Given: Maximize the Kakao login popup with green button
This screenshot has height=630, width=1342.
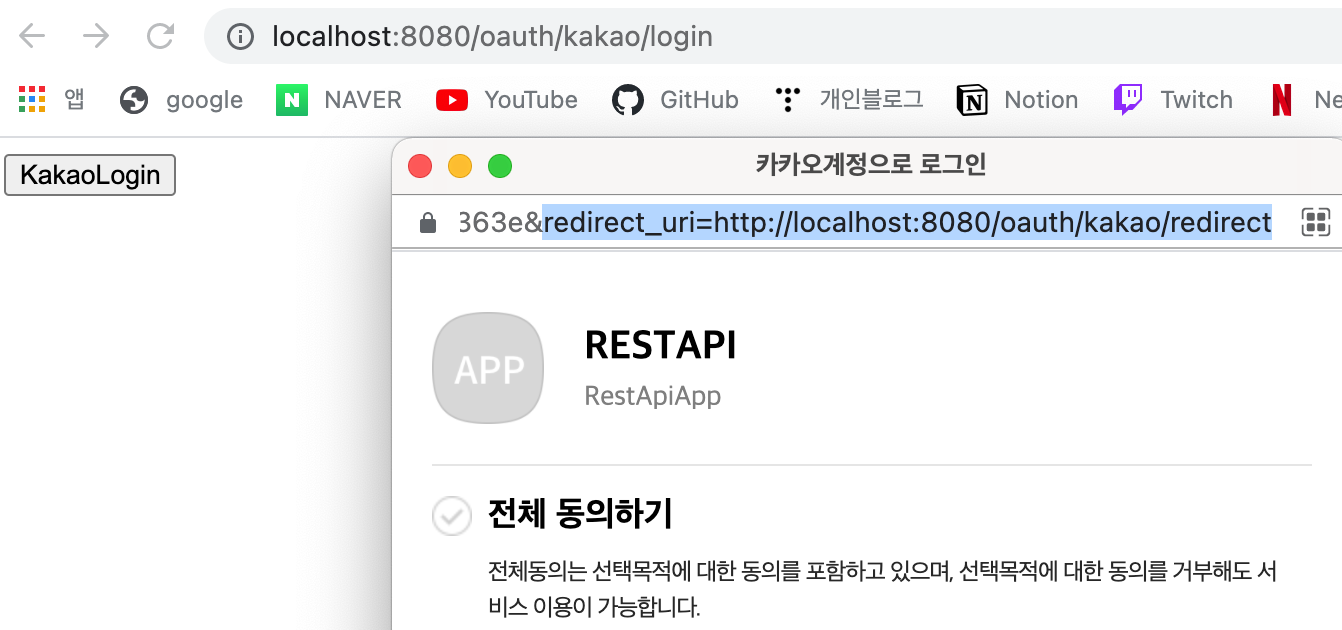Looking at the screenshot, I should [499, 166].
